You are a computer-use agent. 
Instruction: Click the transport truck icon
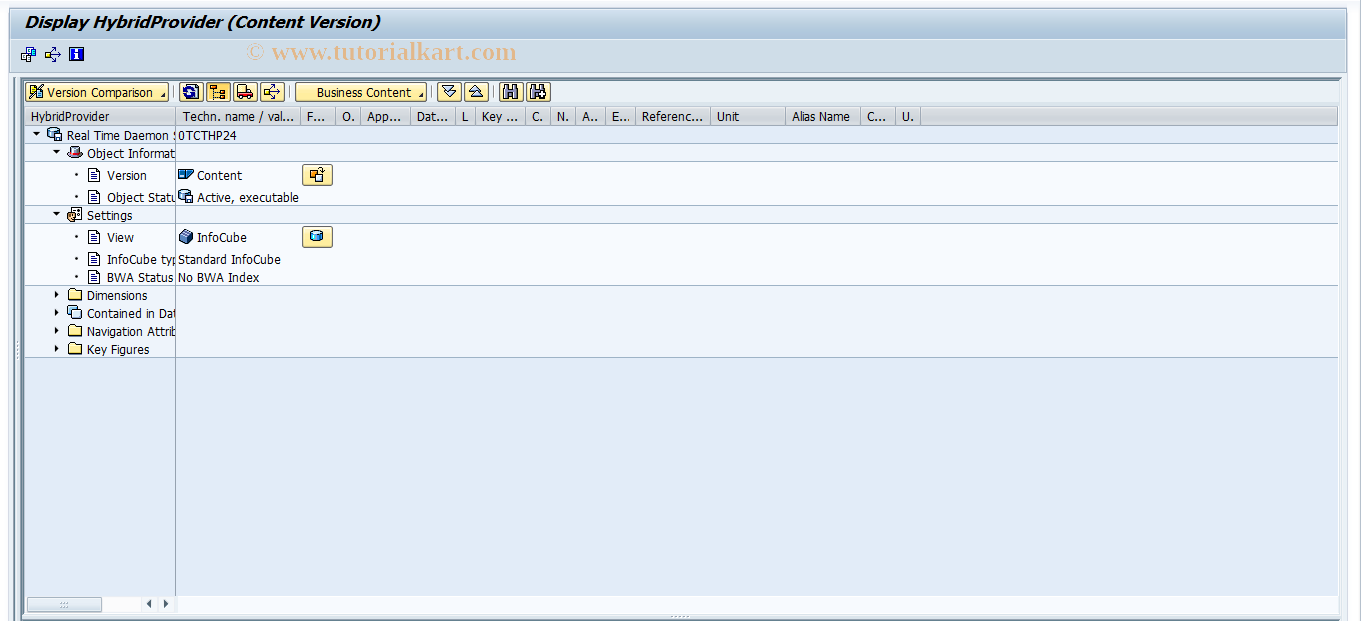point(245,92)
